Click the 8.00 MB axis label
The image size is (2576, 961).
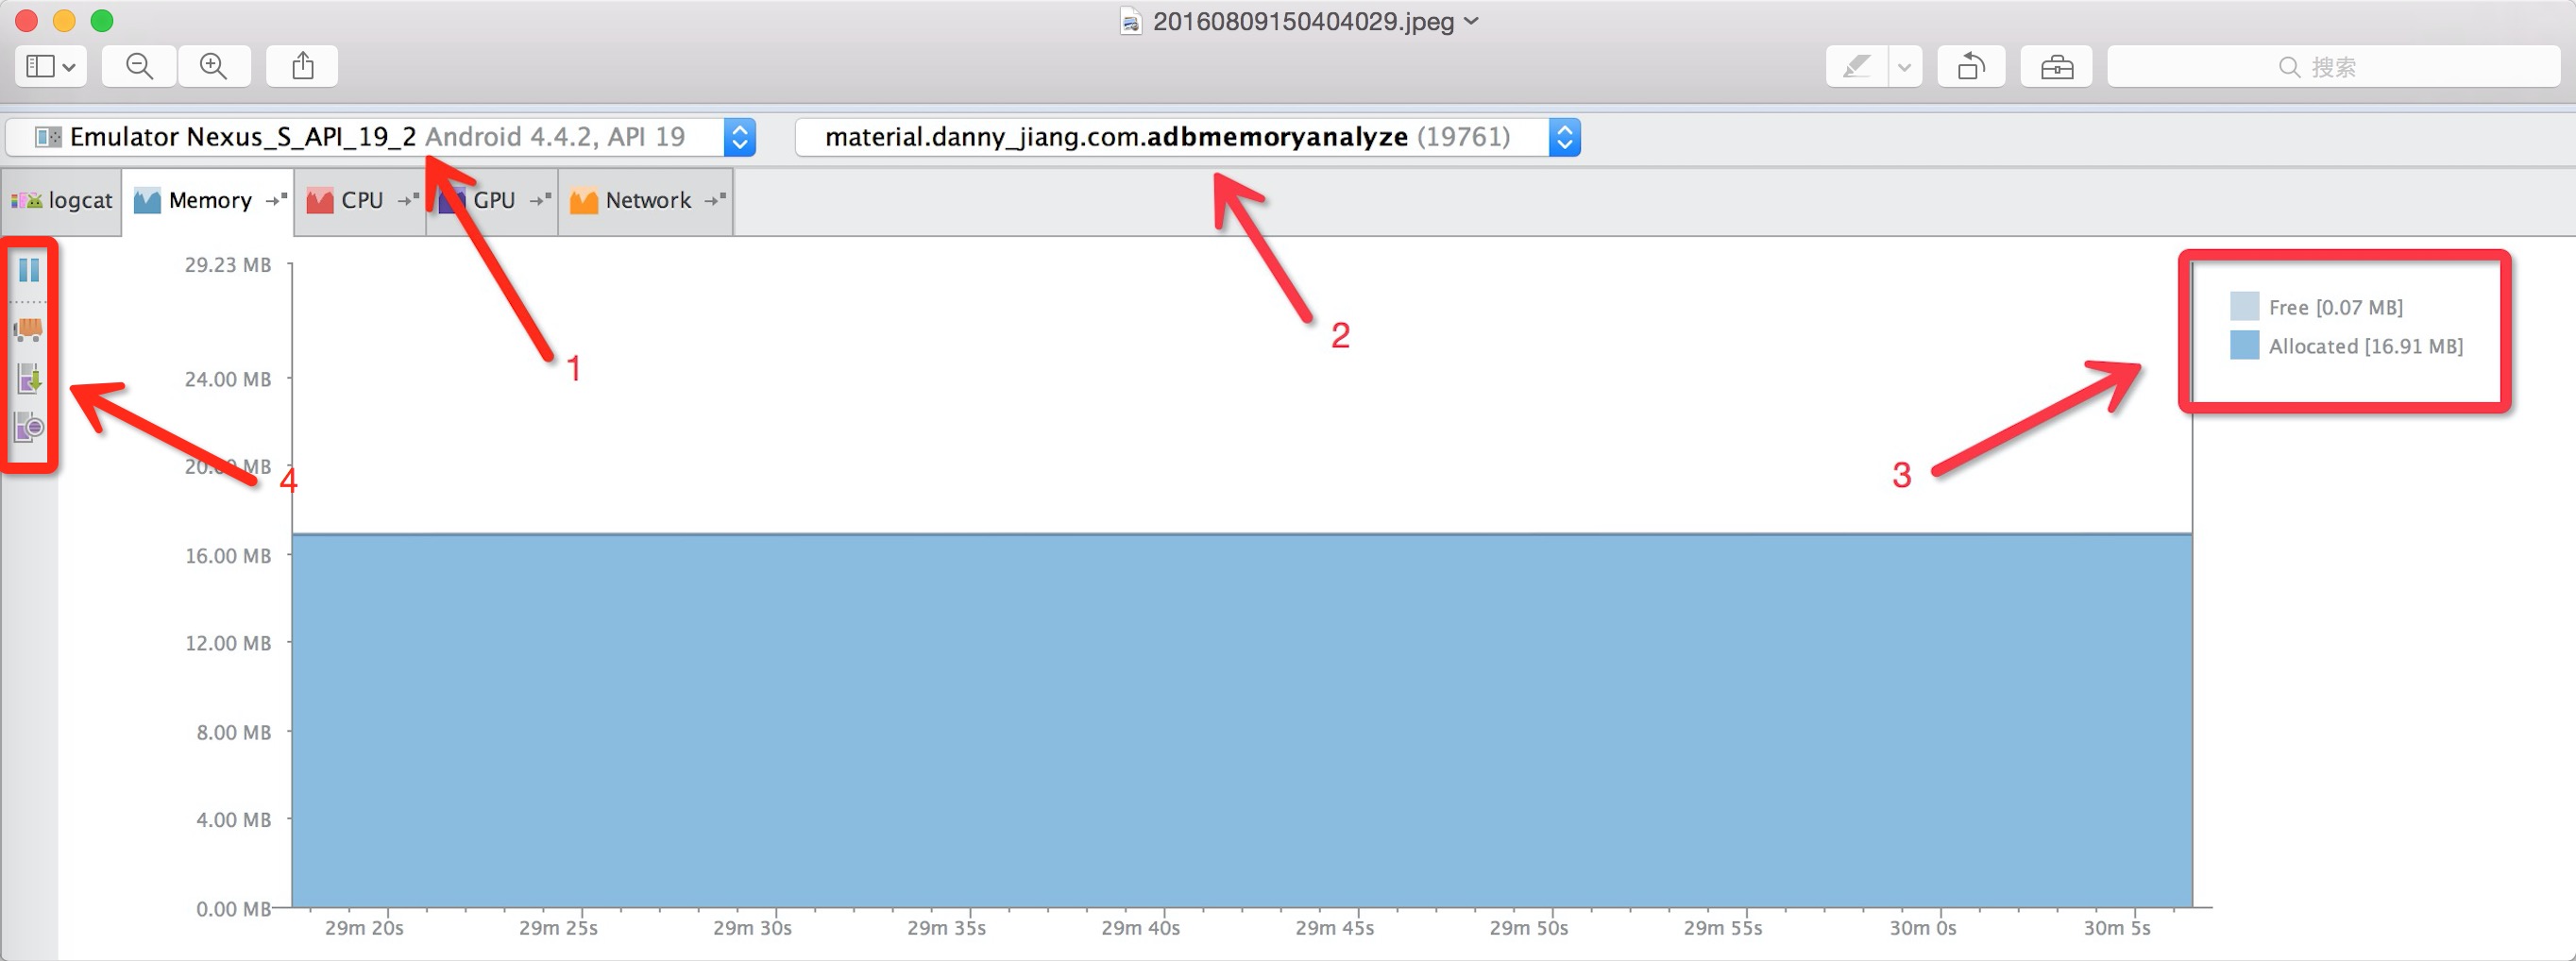coord(234,733)
